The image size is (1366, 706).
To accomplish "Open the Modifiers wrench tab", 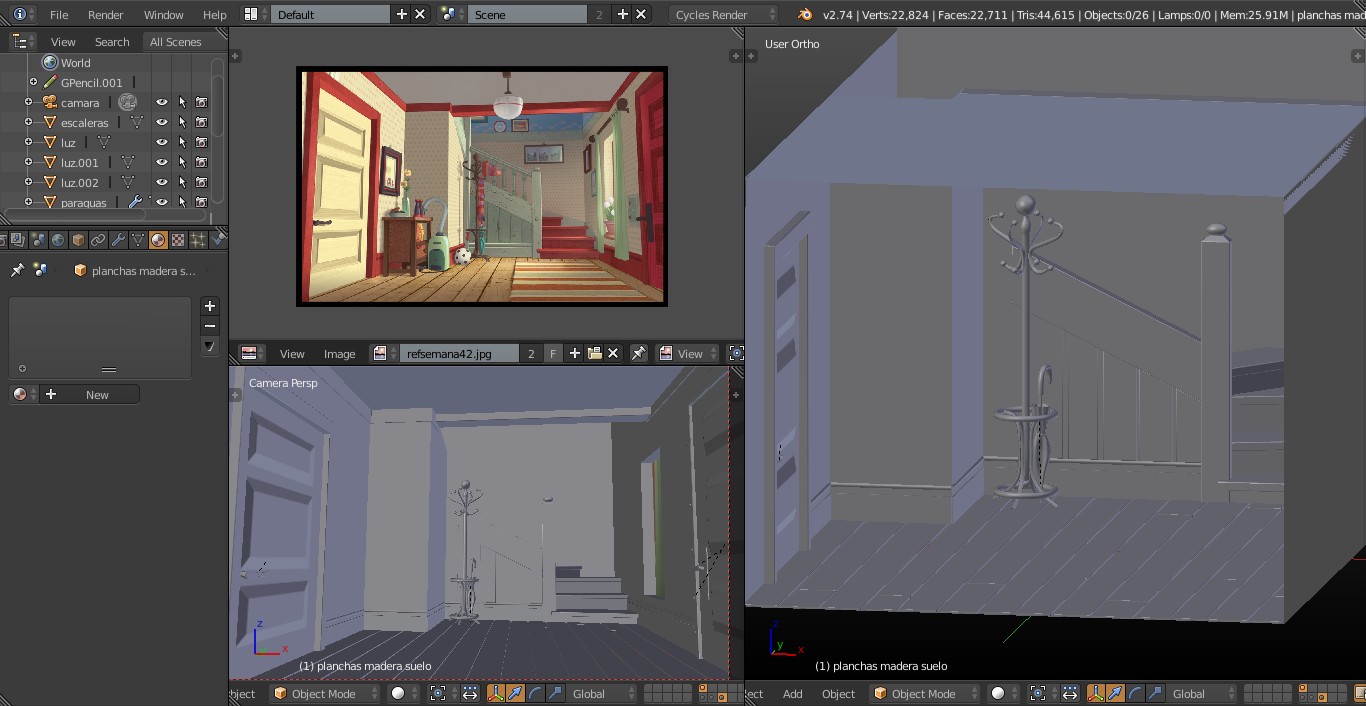I will click(118, 240).
